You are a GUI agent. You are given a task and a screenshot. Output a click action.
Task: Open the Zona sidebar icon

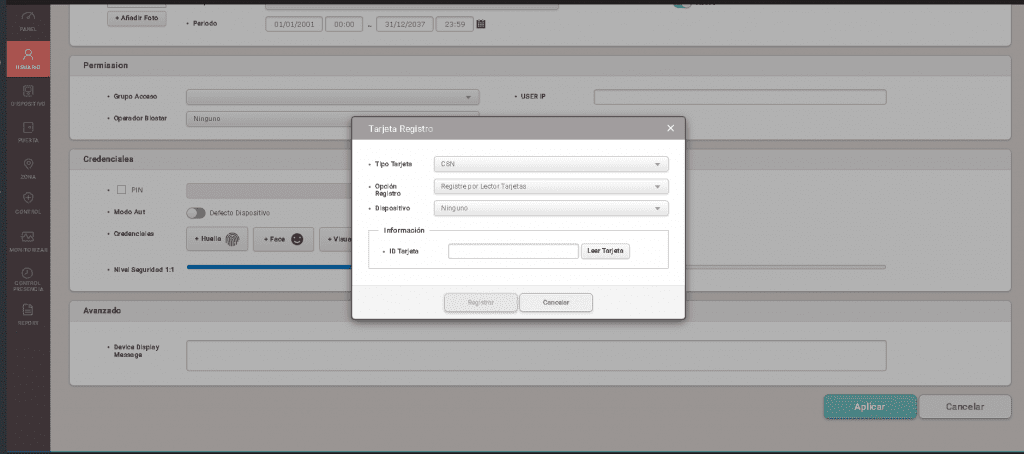27,167
